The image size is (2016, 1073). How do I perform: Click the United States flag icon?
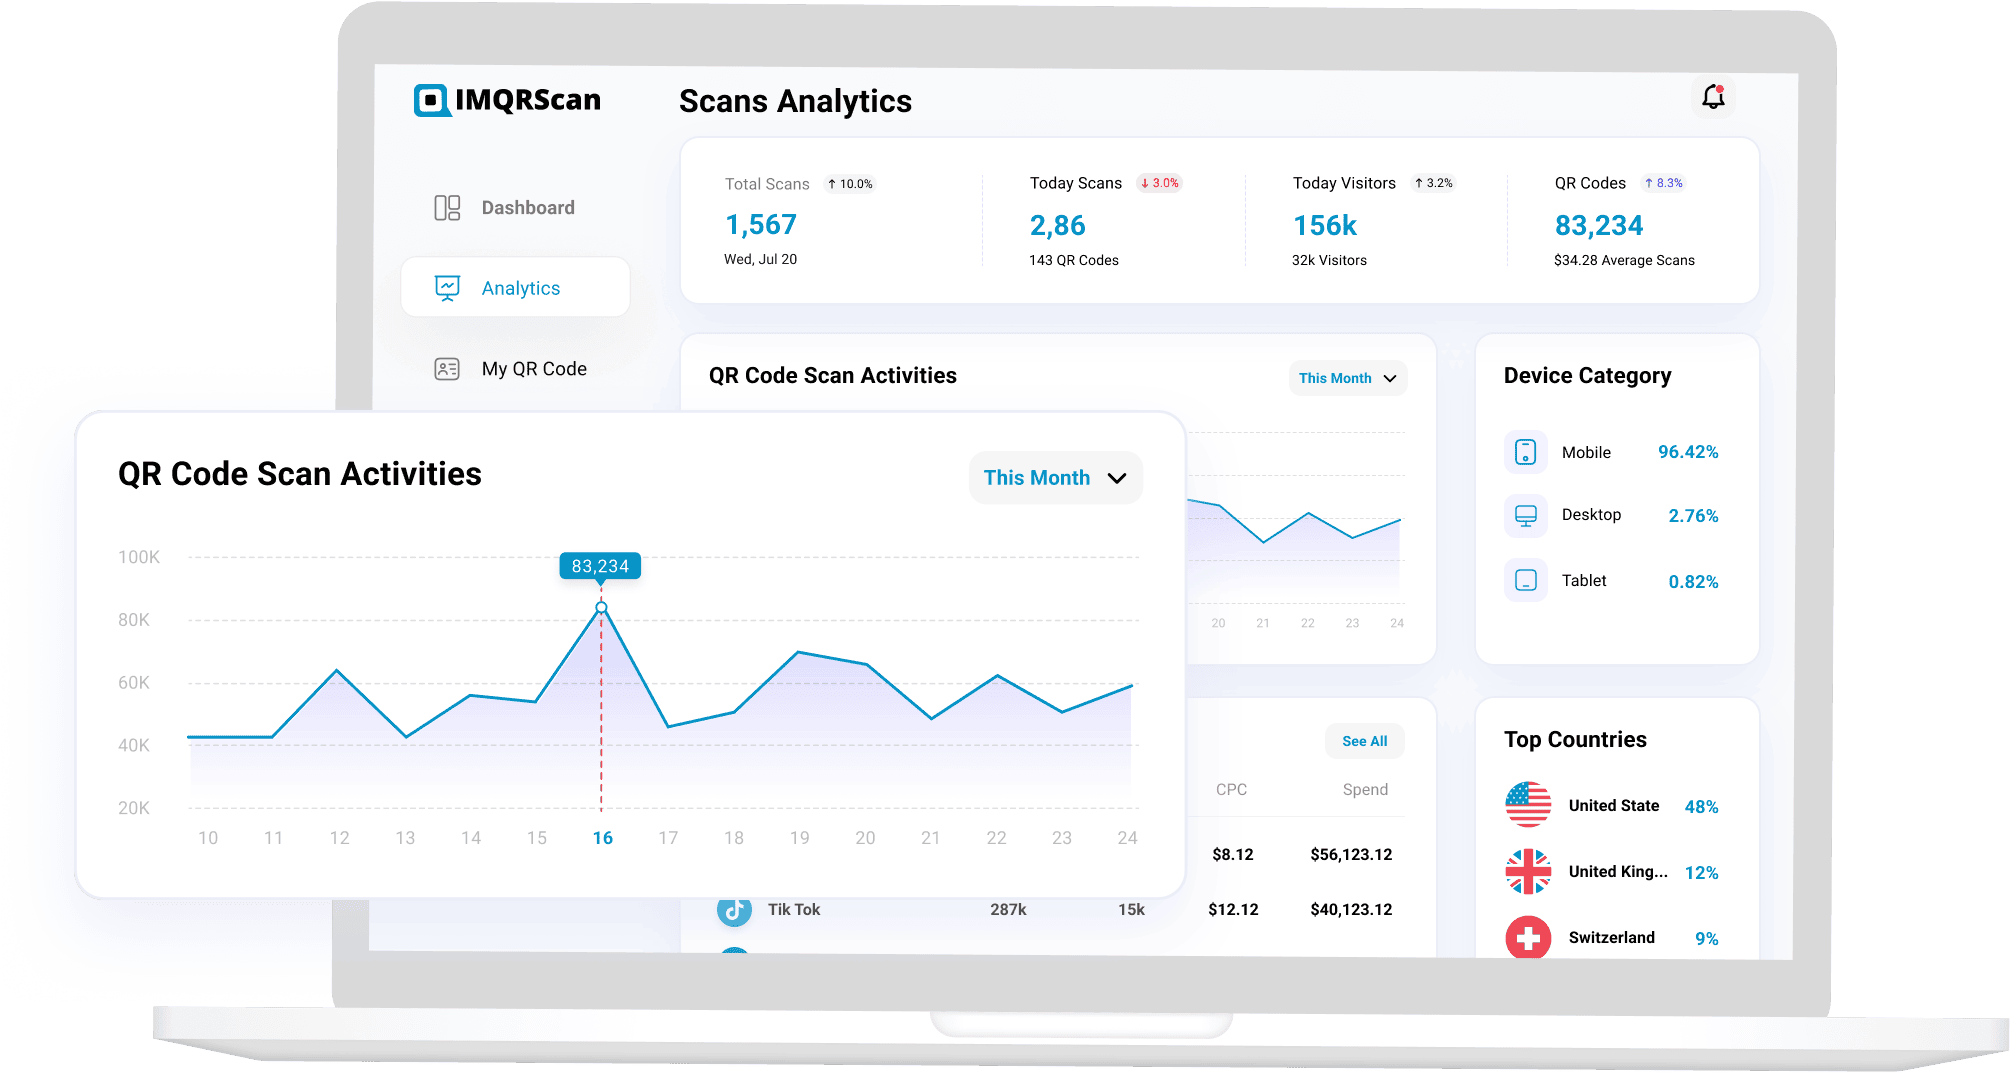point(1528,805)
